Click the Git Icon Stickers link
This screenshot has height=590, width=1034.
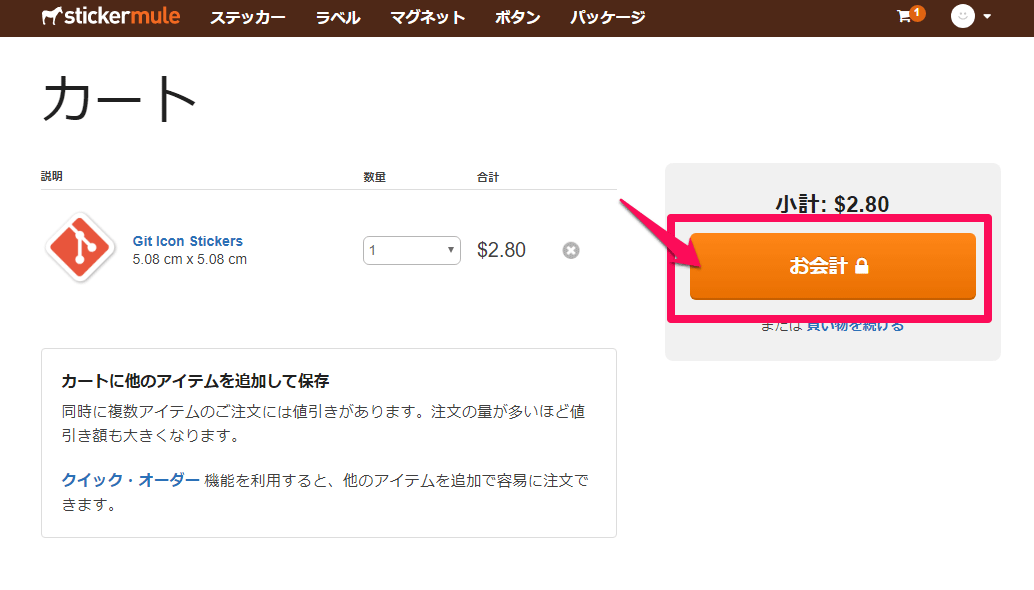pyautogui.click(x=187, y=241)
